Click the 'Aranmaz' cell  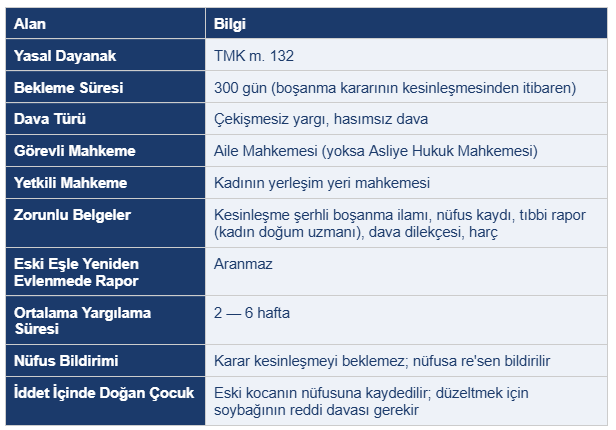[x=243, y=264]
